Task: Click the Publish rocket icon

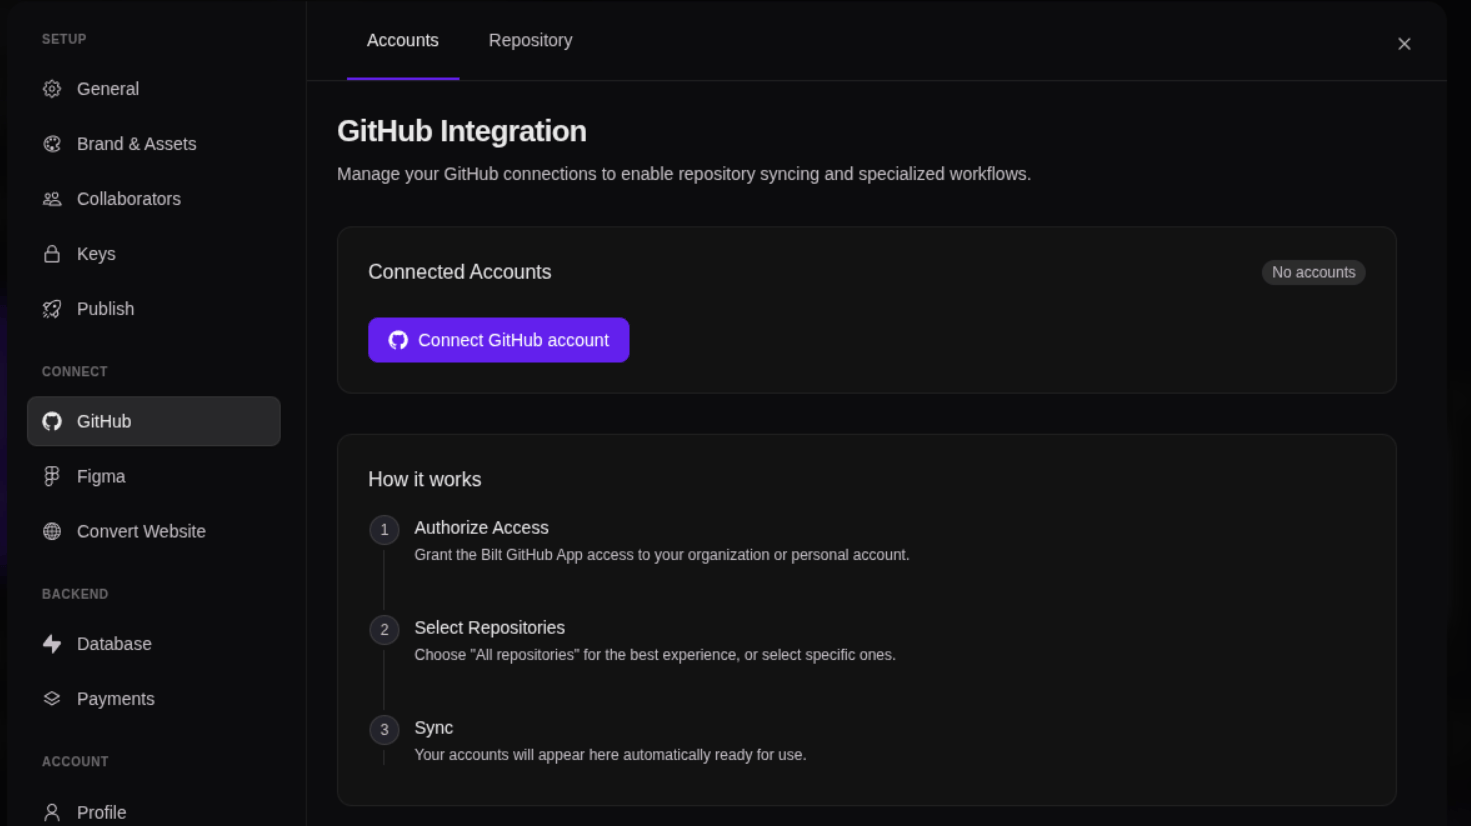Action: point(52,309)
